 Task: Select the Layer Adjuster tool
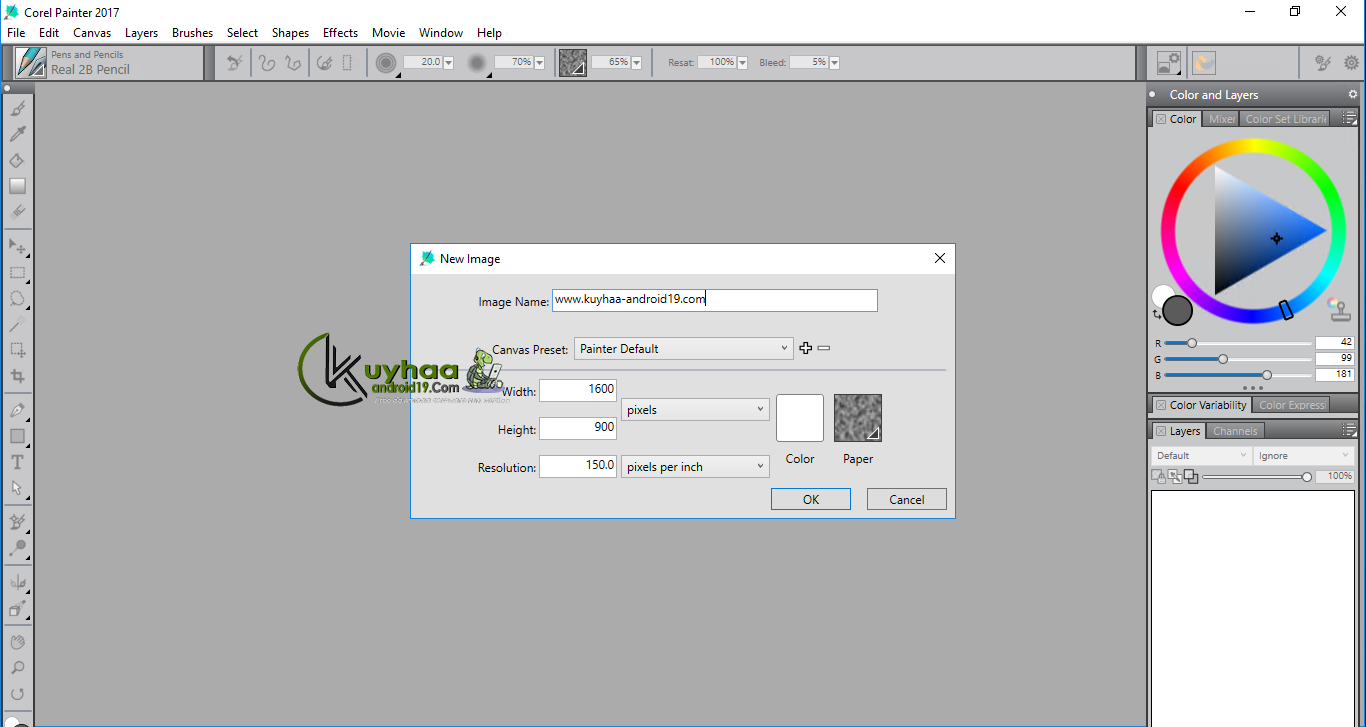[17, 246]
